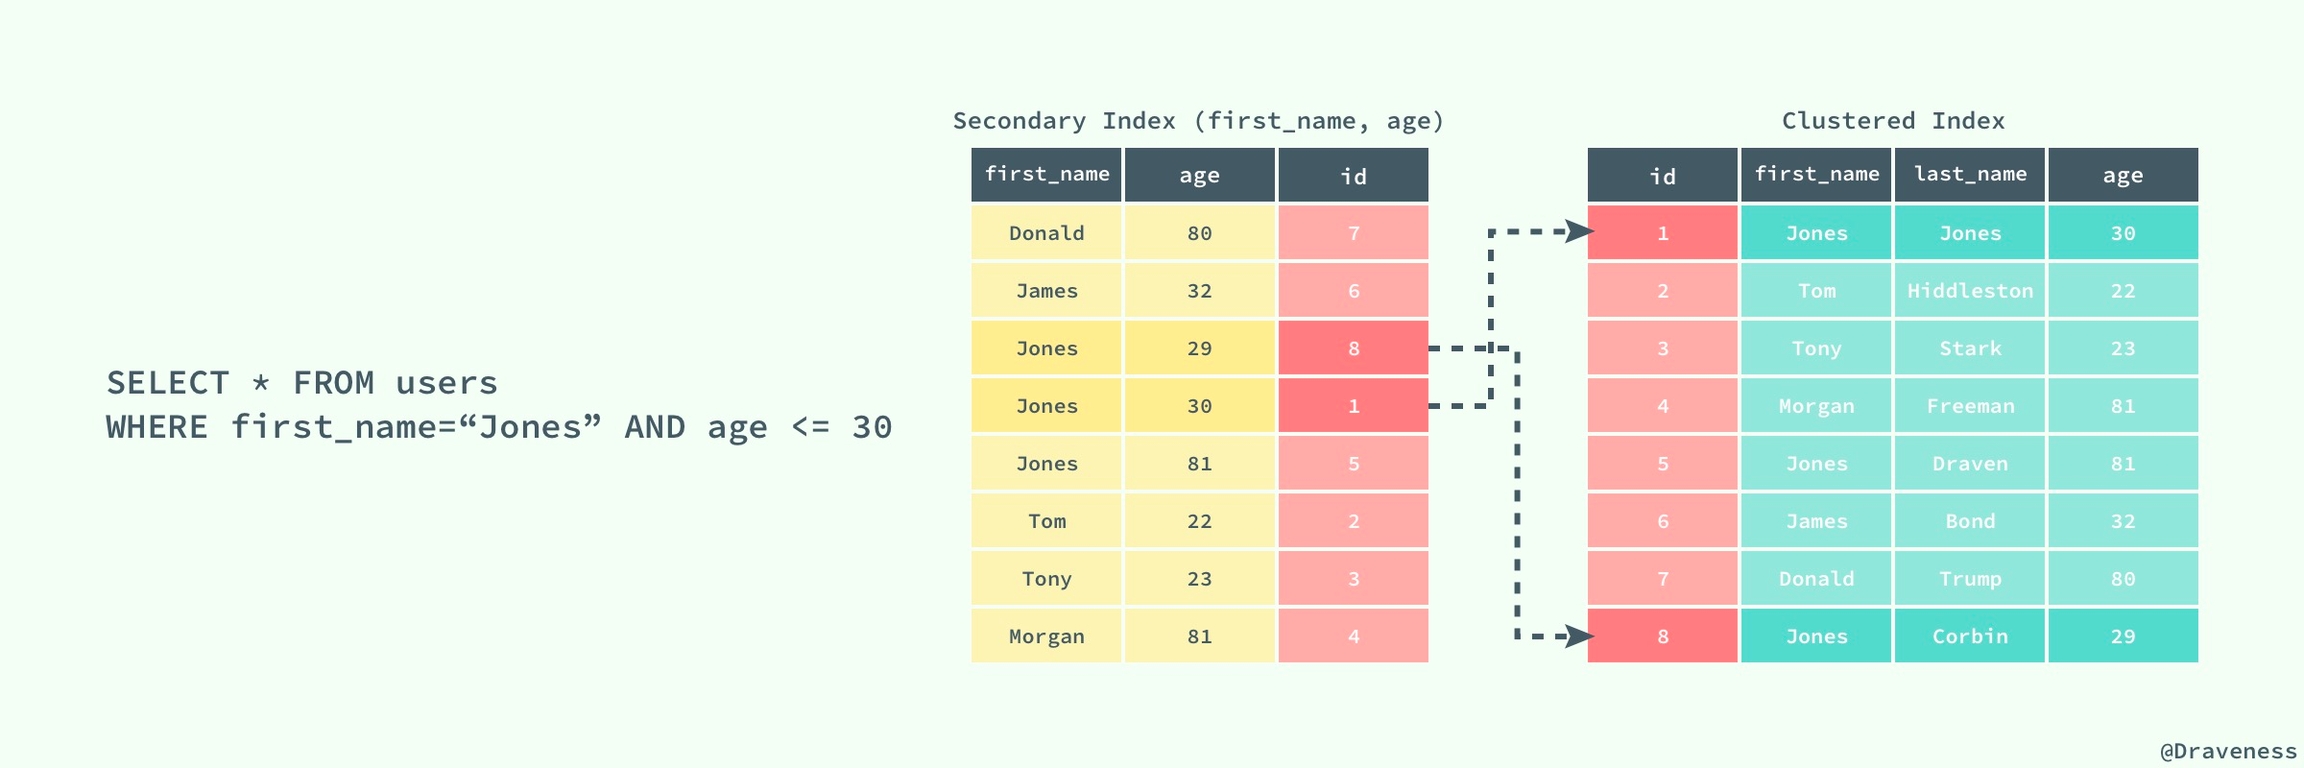Click the highlighted Corbin cell

point(1969,636)
